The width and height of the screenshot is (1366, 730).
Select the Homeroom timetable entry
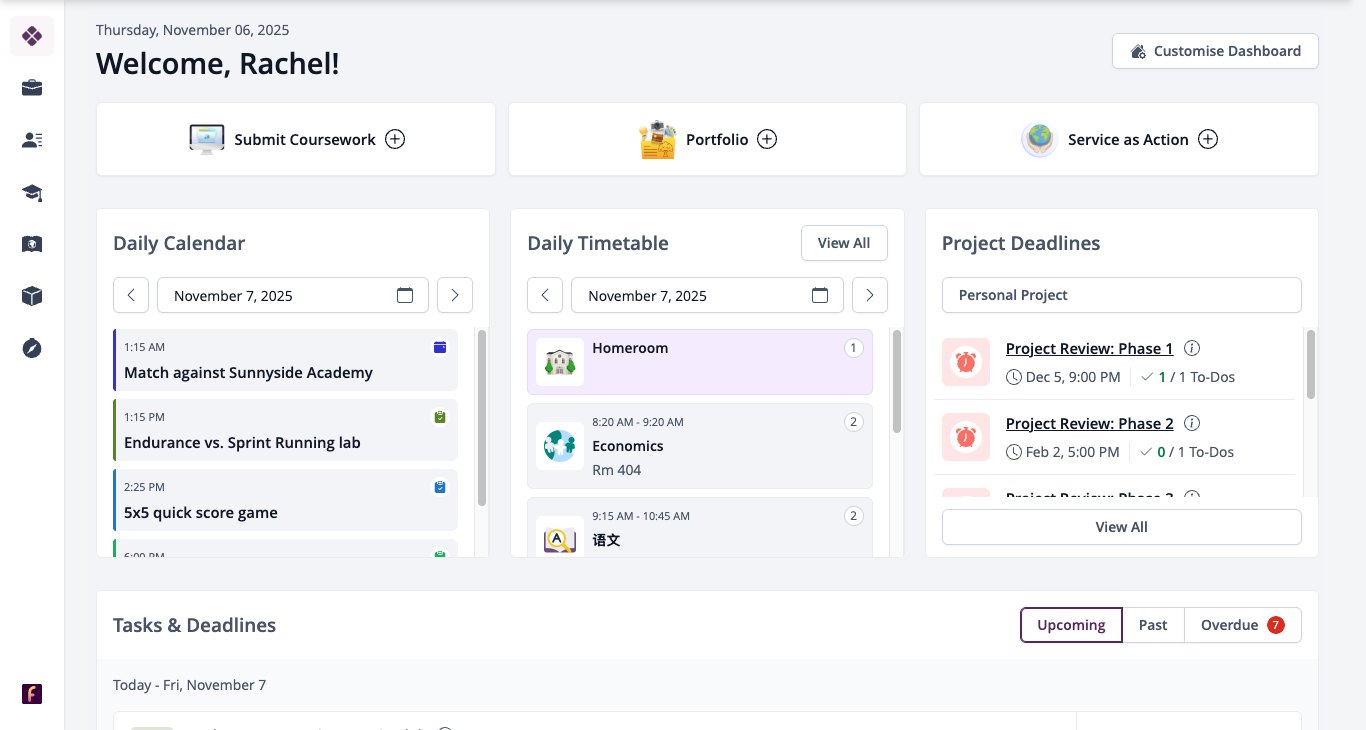(700, 362)
